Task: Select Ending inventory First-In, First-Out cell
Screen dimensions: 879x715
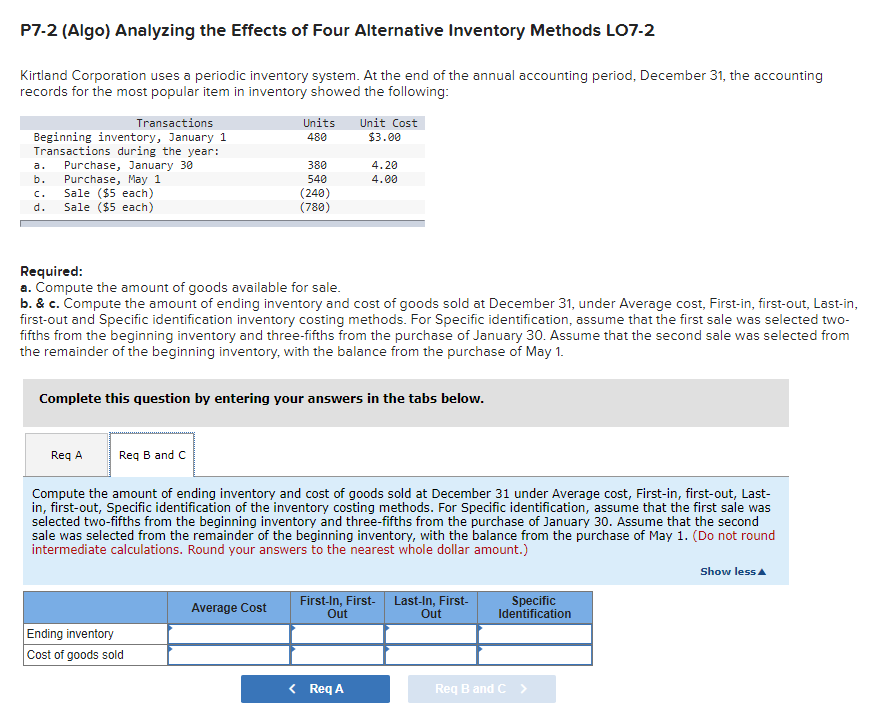Action: tap(337, 634)
